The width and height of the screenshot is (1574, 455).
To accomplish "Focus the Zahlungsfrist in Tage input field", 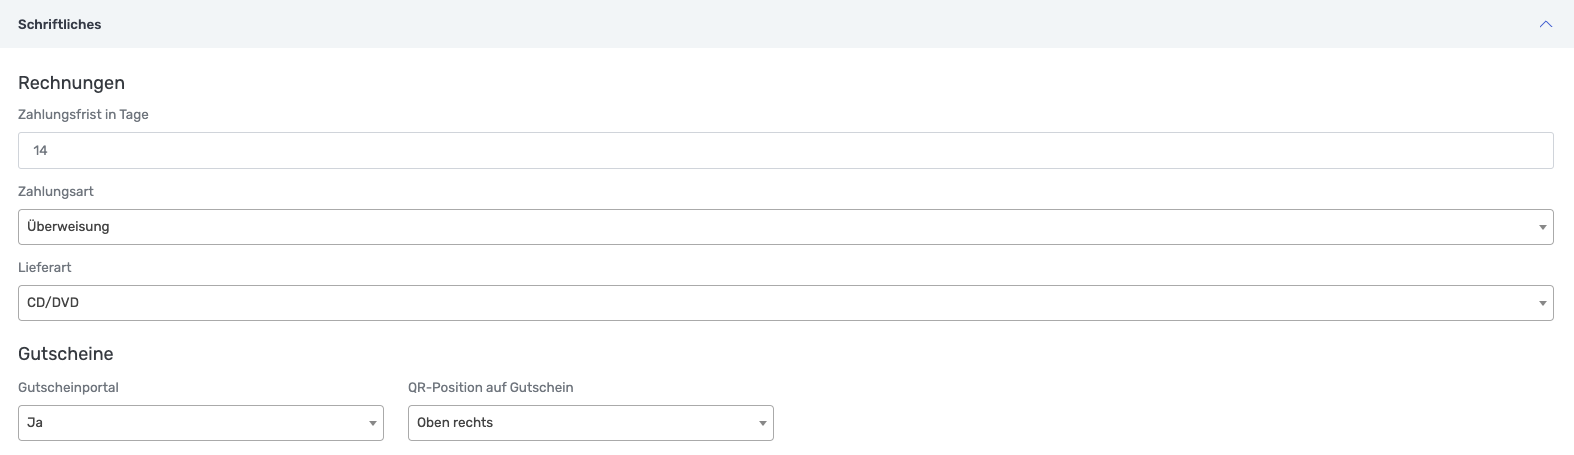I will [785, 150].
